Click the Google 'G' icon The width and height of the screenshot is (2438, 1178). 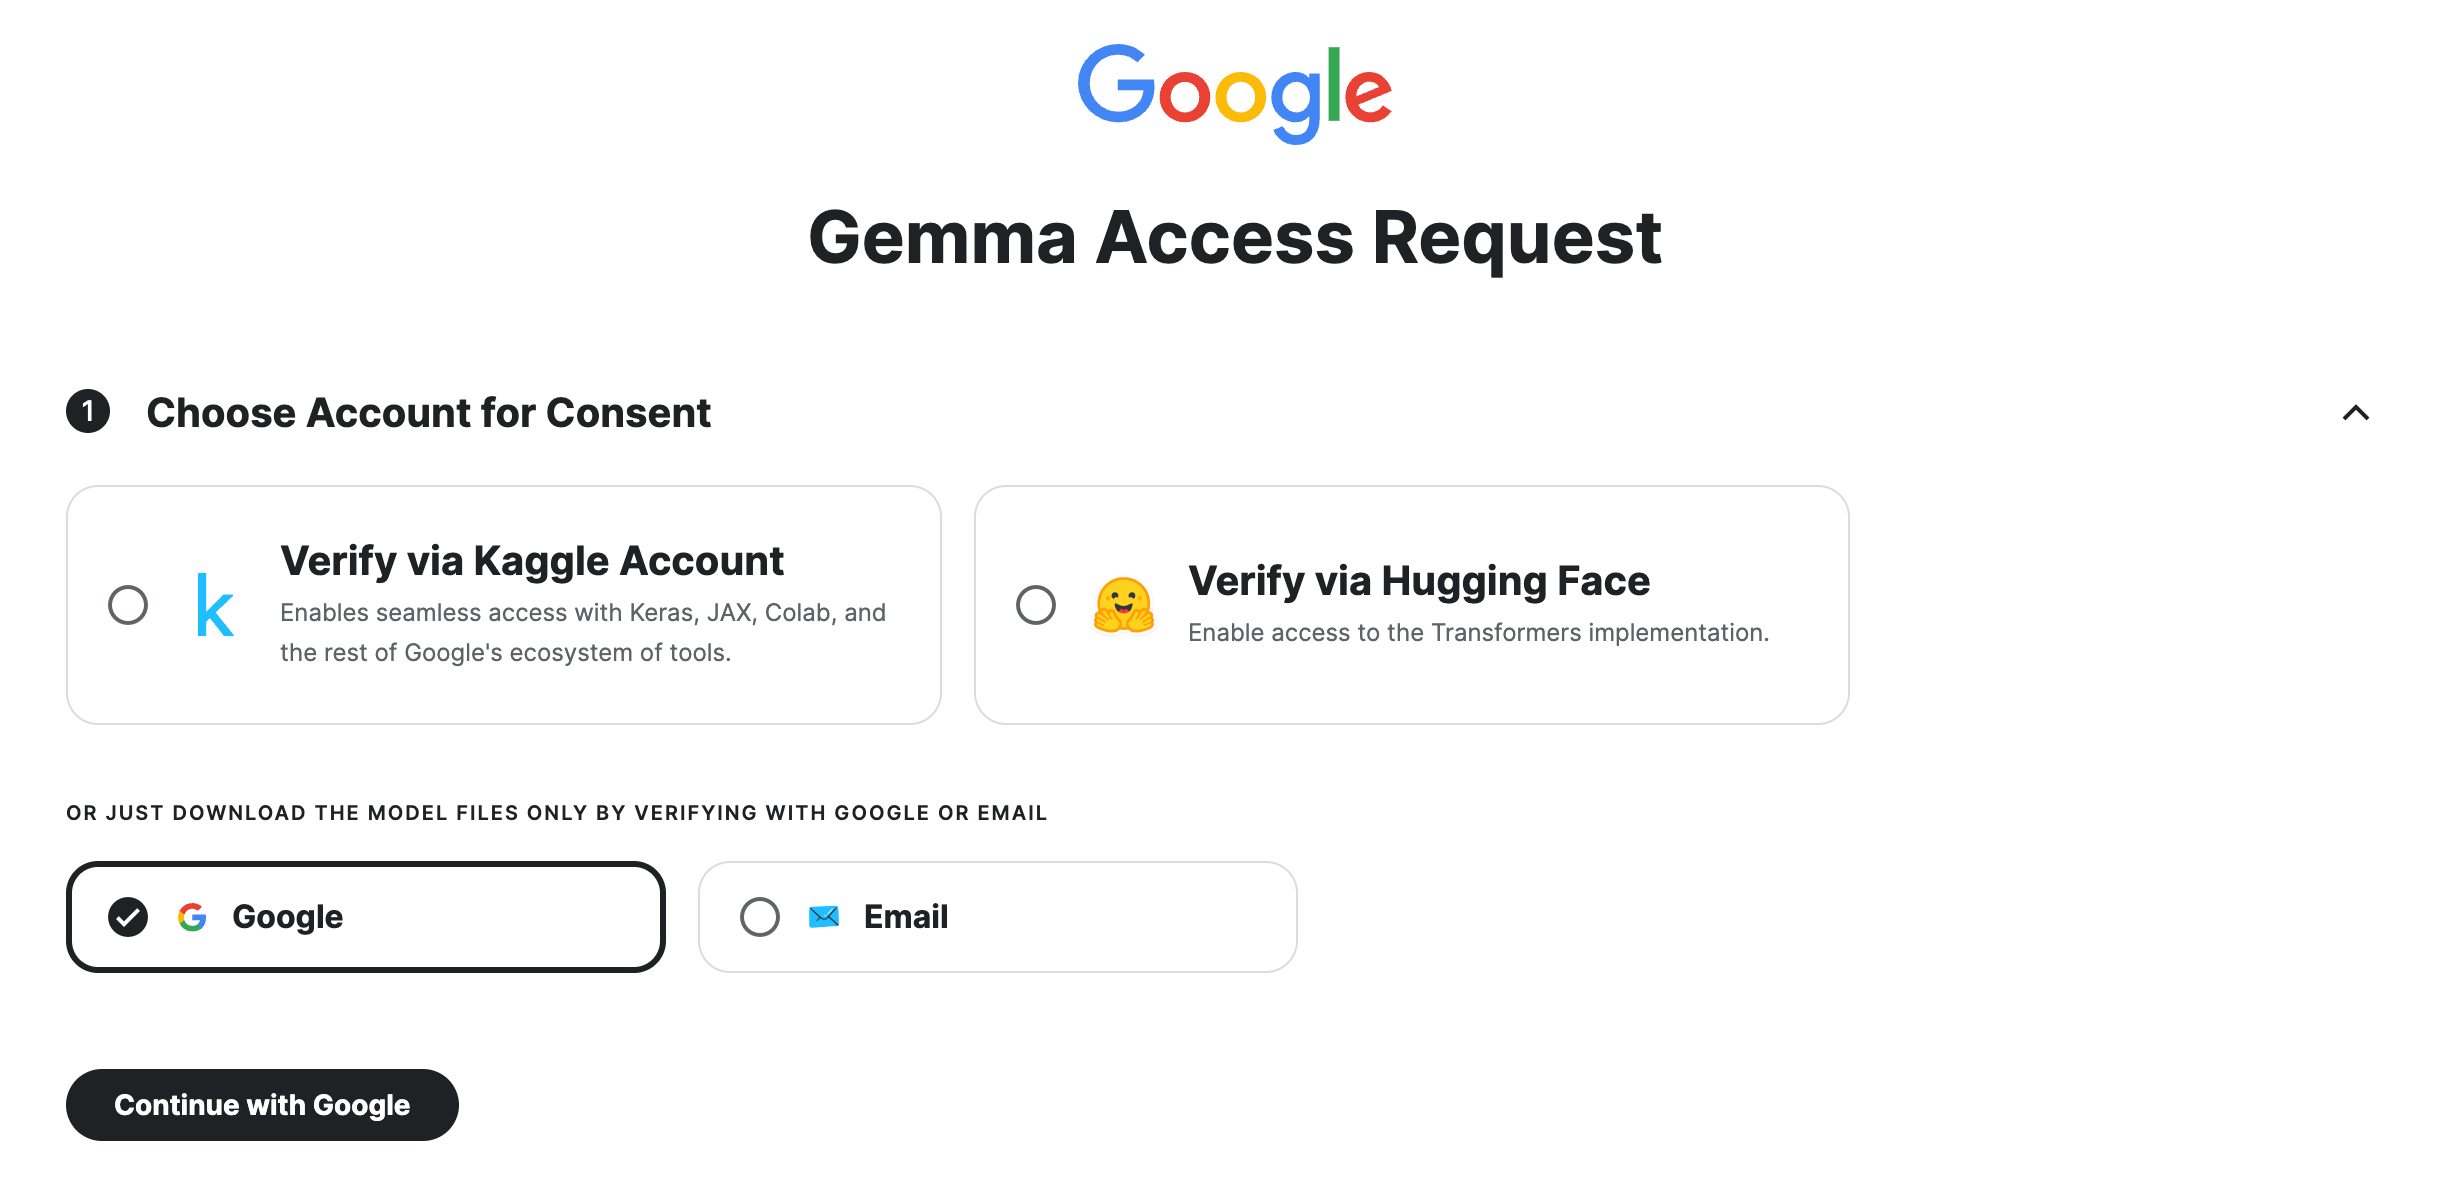(x=192, y=917)
